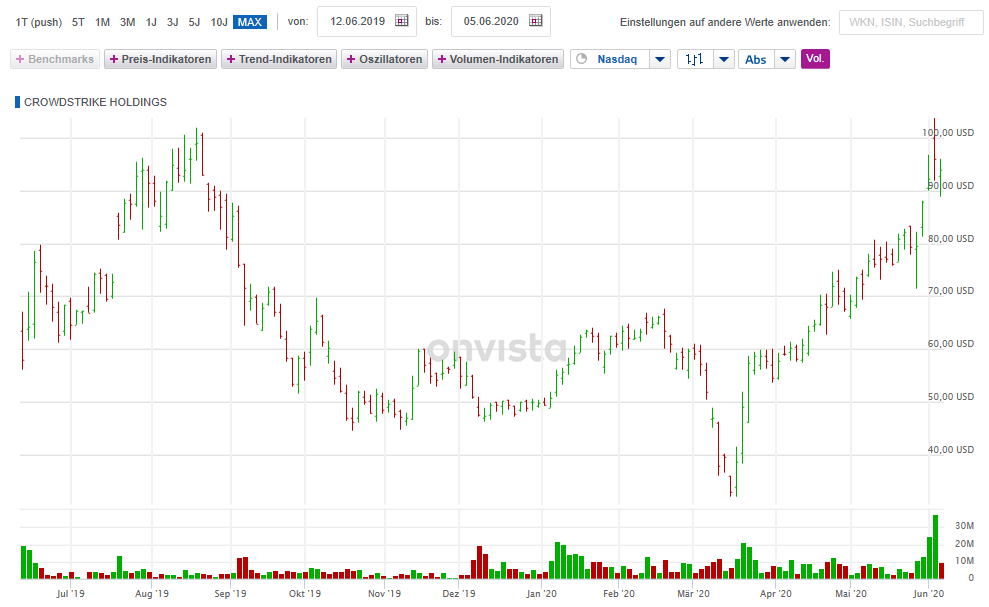
Task: Select the 1T (push) time range
Action: (38, 22)
